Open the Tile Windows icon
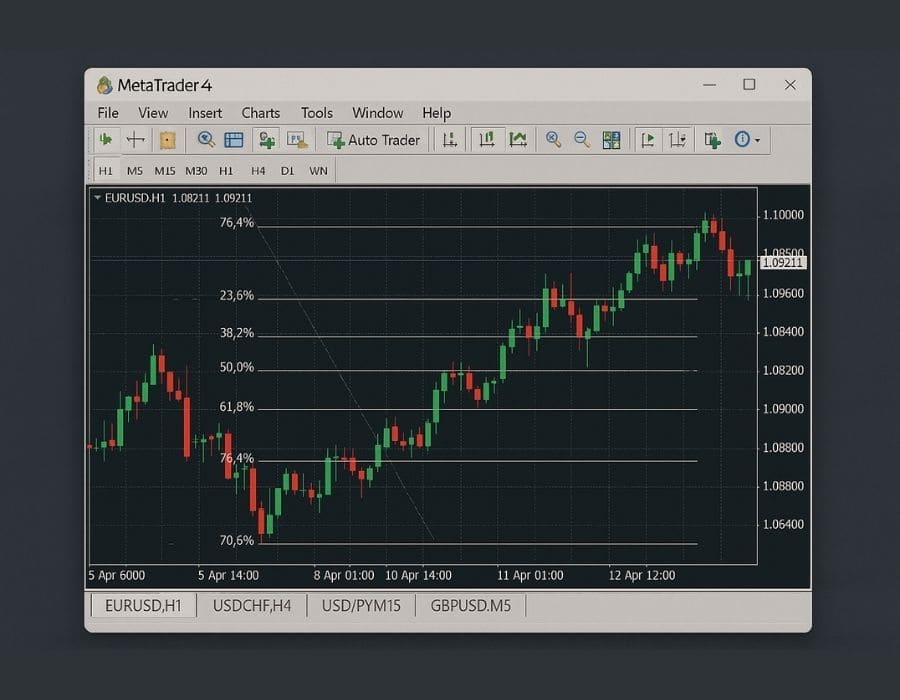 tap(612, 139)
